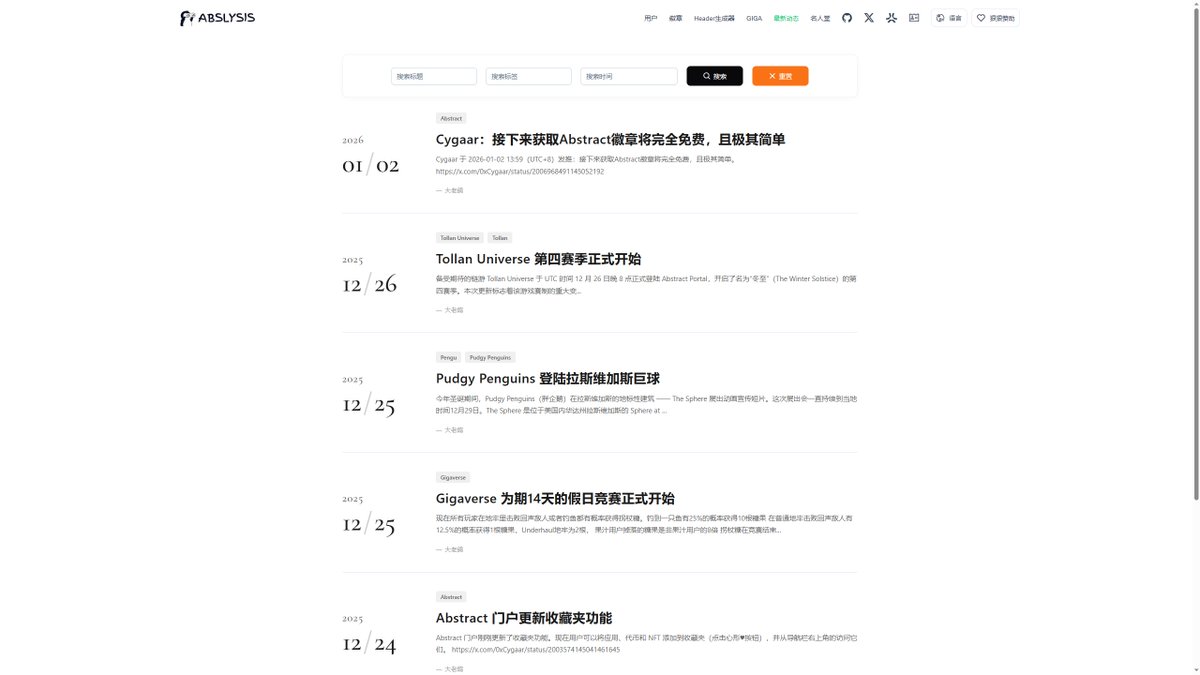Image resolution: width=1200 pixels, height=675 pixels.
Task: Click the 01/02 date of the first article
Action: 370,165
